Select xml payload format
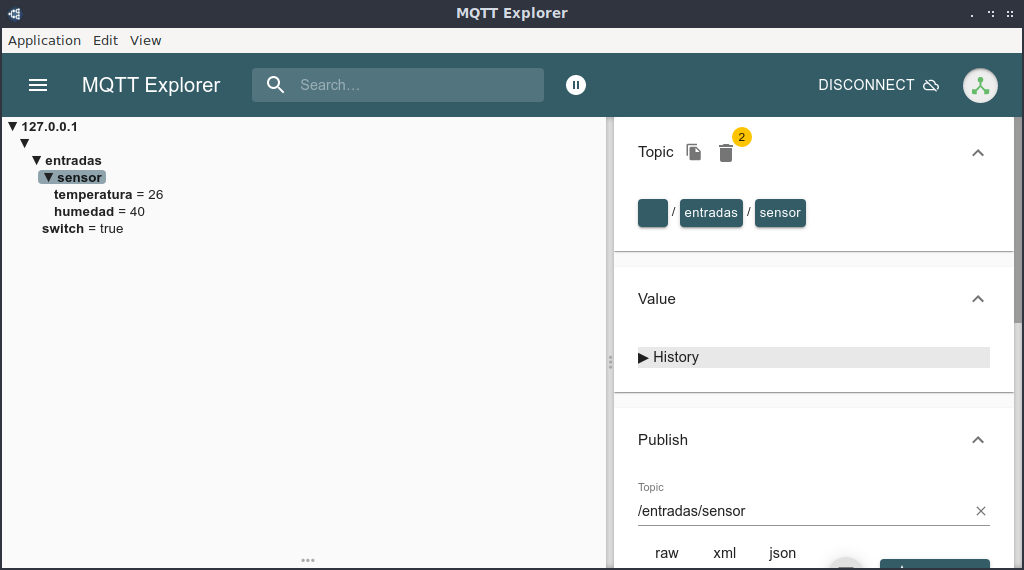 point(724,553)
